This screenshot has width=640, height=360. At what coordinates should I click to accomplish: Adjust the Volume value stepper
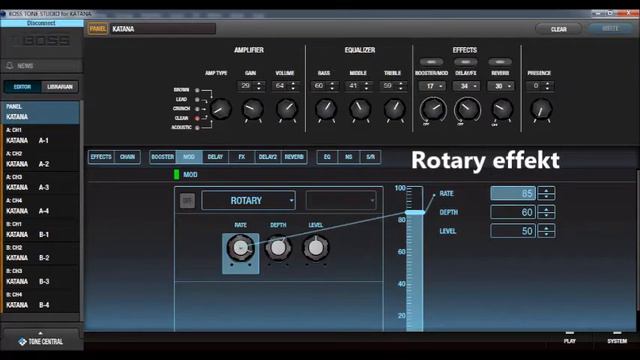click(x=293, y=86)
